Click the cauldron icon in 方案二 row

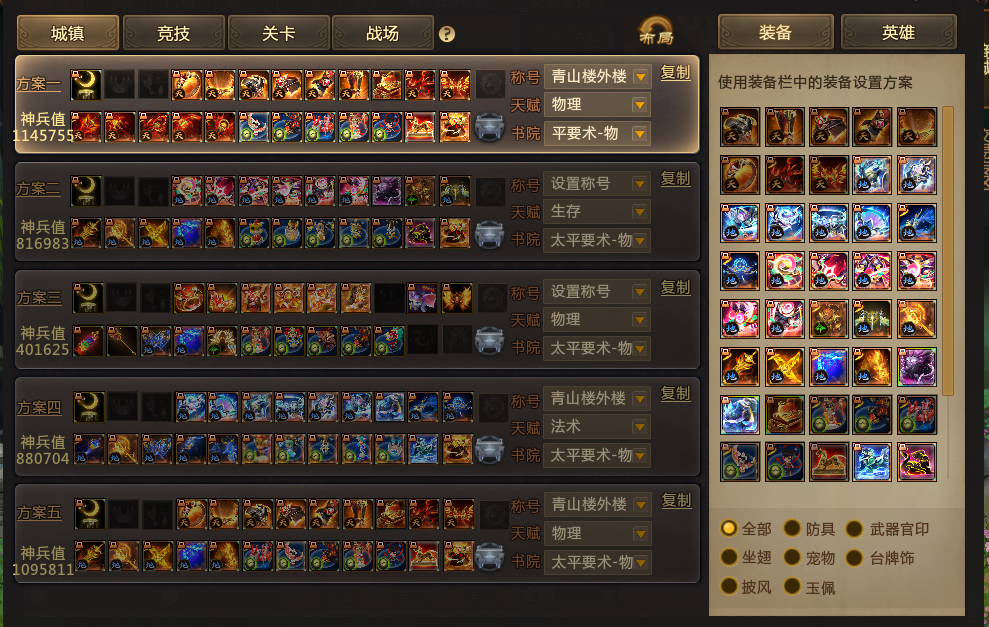pyautogui.click(x=489, y=234)
